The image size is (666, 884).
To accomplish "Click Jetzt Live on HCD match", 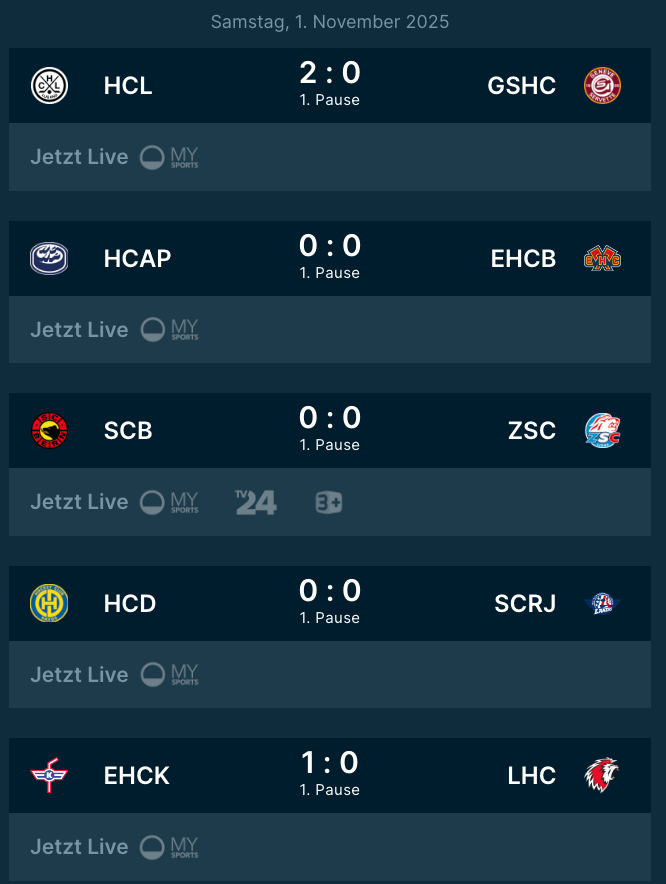I will [79, 675].
